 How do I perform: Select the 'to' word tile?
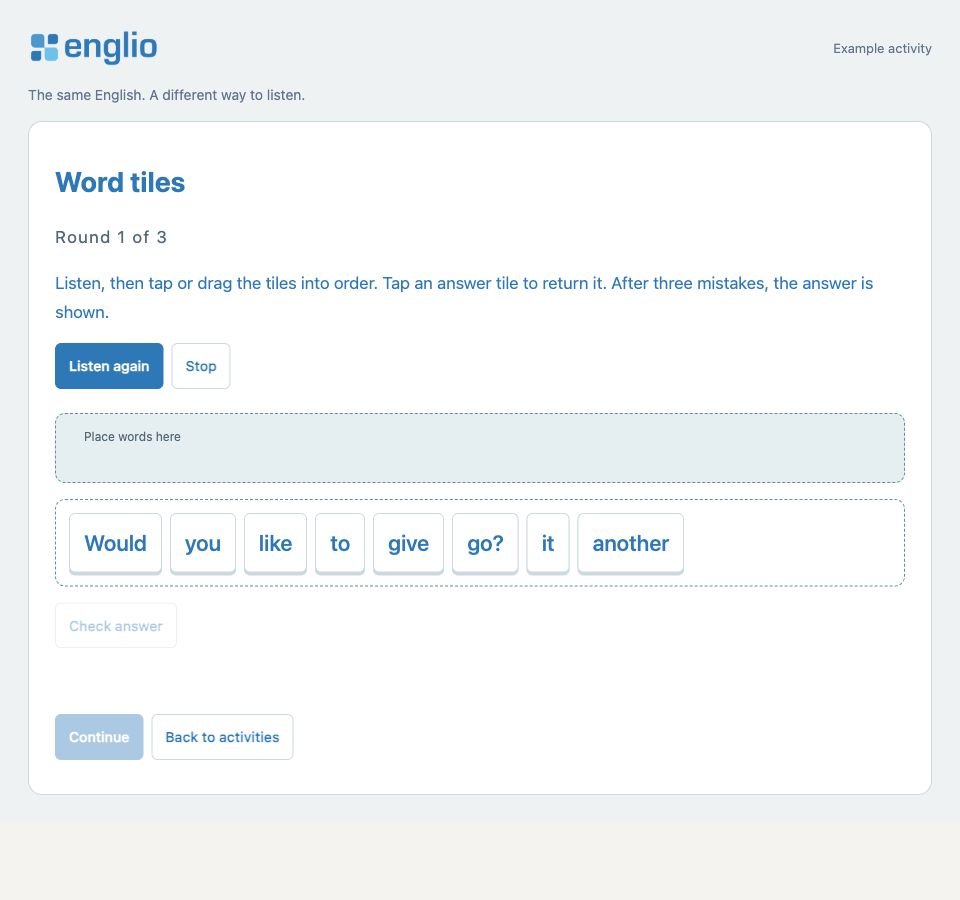pyautogui.click(x=340, y=544)
